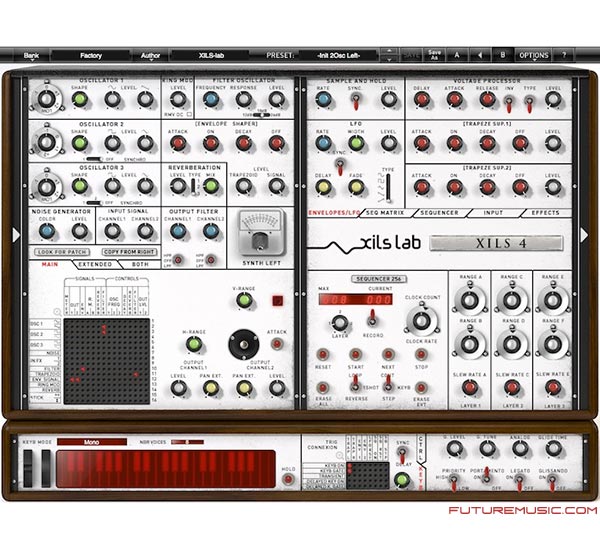Expand the left side panel arrow
Screen dimensions: 600x550
point(16,235)
